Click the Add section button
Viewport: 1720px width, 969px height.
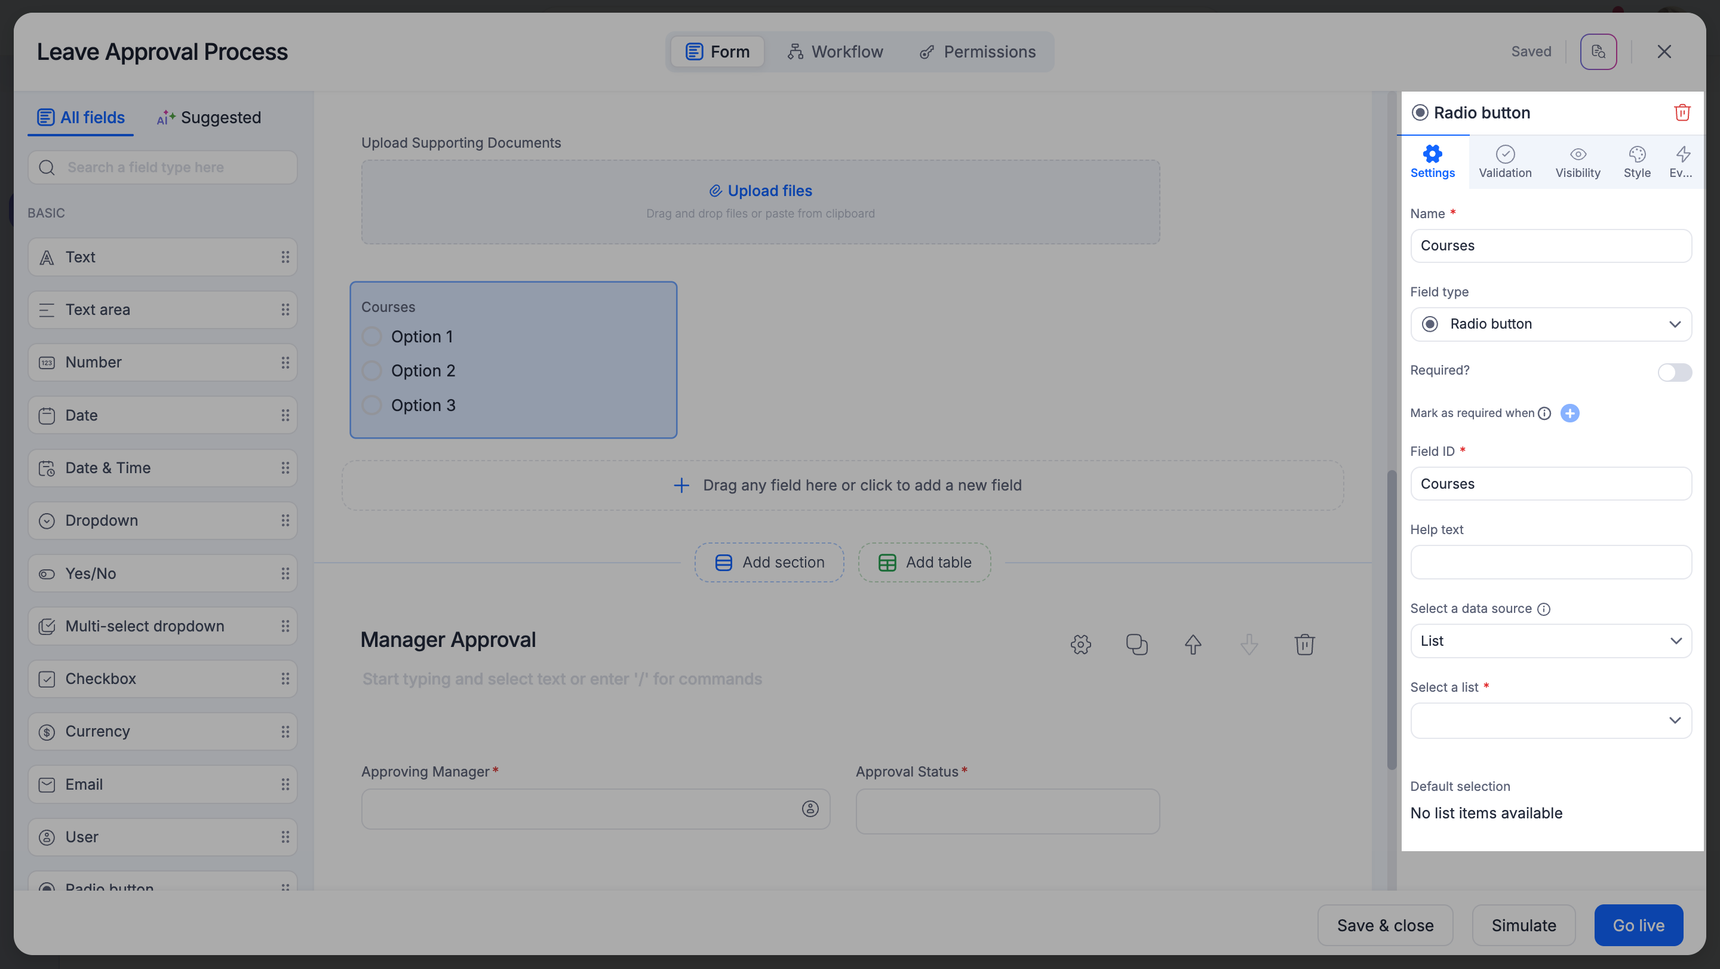(x=769, y=563)
